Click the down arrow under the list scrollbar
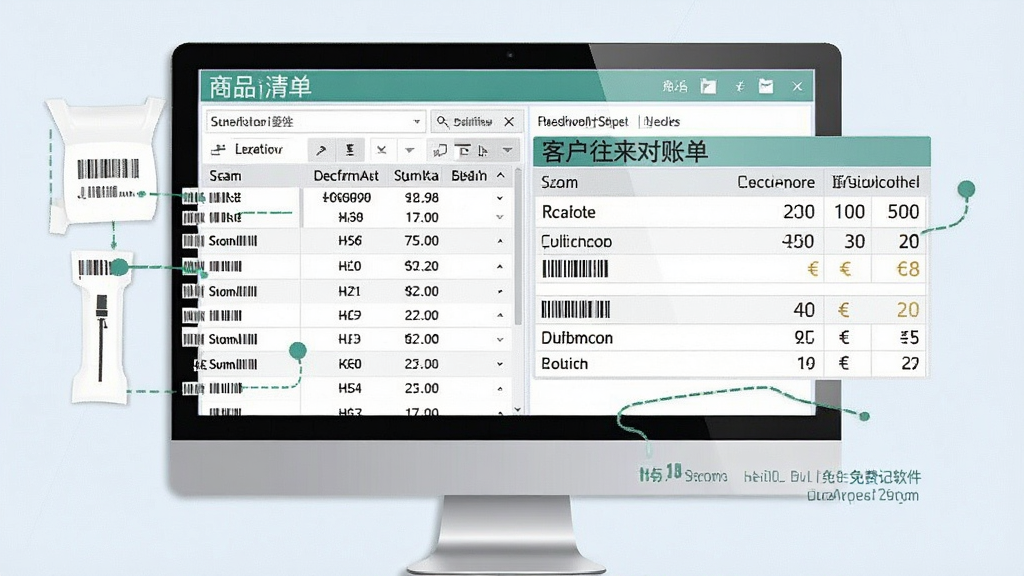Screen dimensions: 1024x576 point(518,409)
